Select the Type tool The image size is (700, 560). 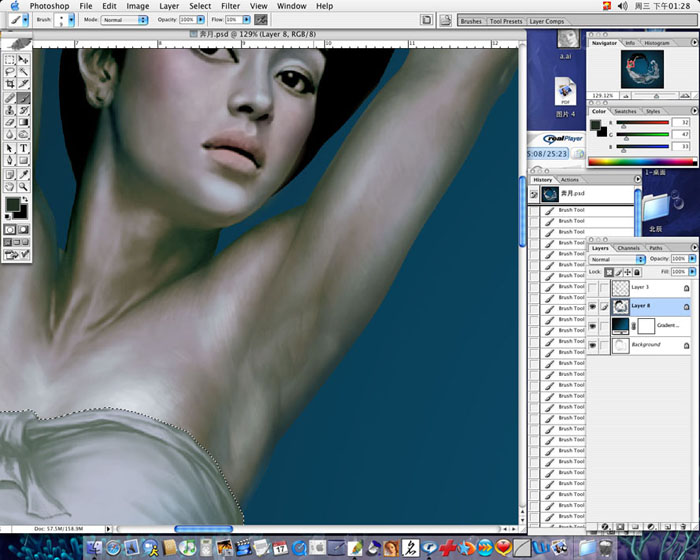tap(23, 148)
